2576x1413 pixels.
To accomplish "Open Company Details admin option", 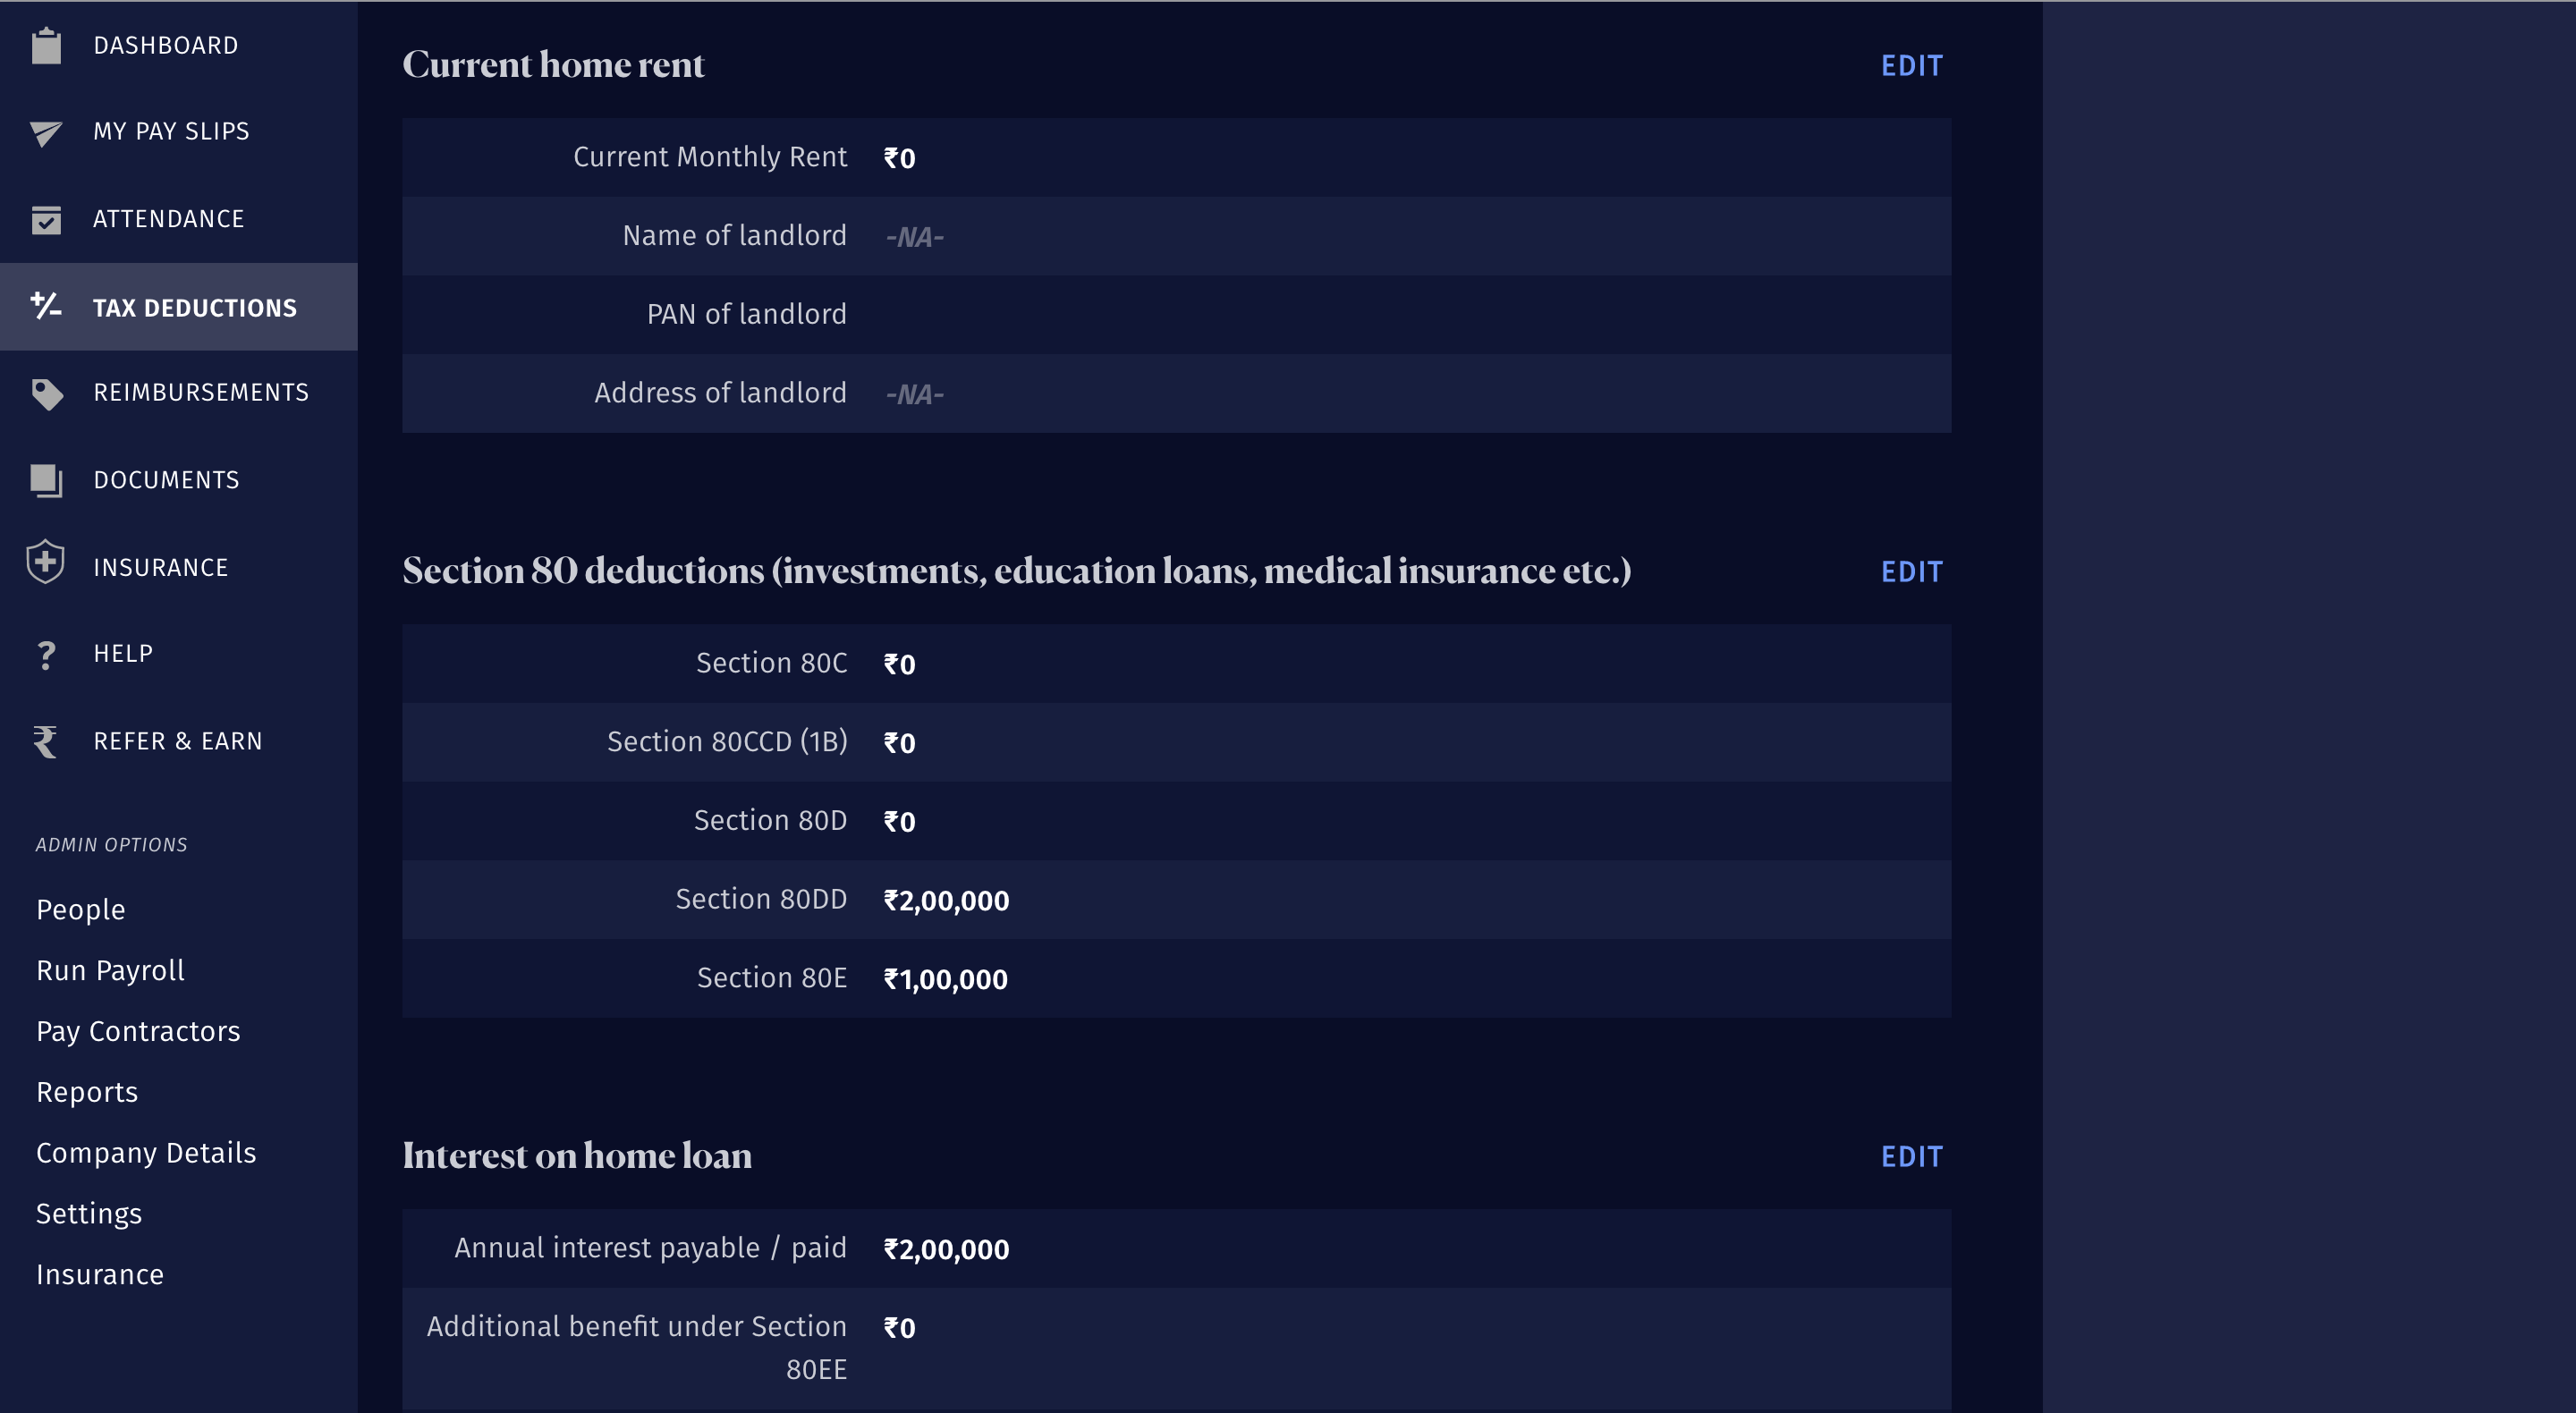I will click(x=146, y=1152).
